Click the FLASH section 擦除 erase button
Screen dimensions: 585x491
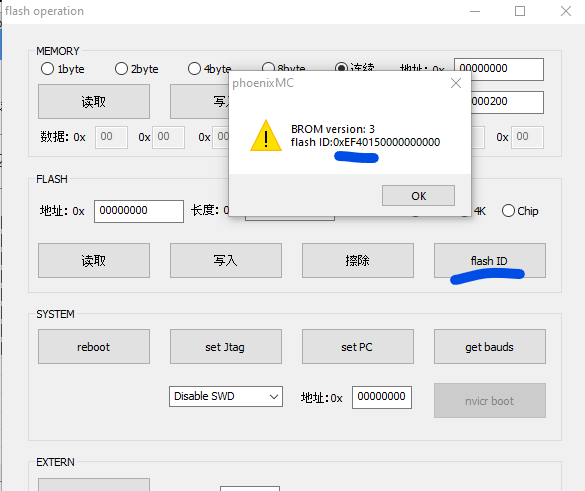[x=358, y=260]
